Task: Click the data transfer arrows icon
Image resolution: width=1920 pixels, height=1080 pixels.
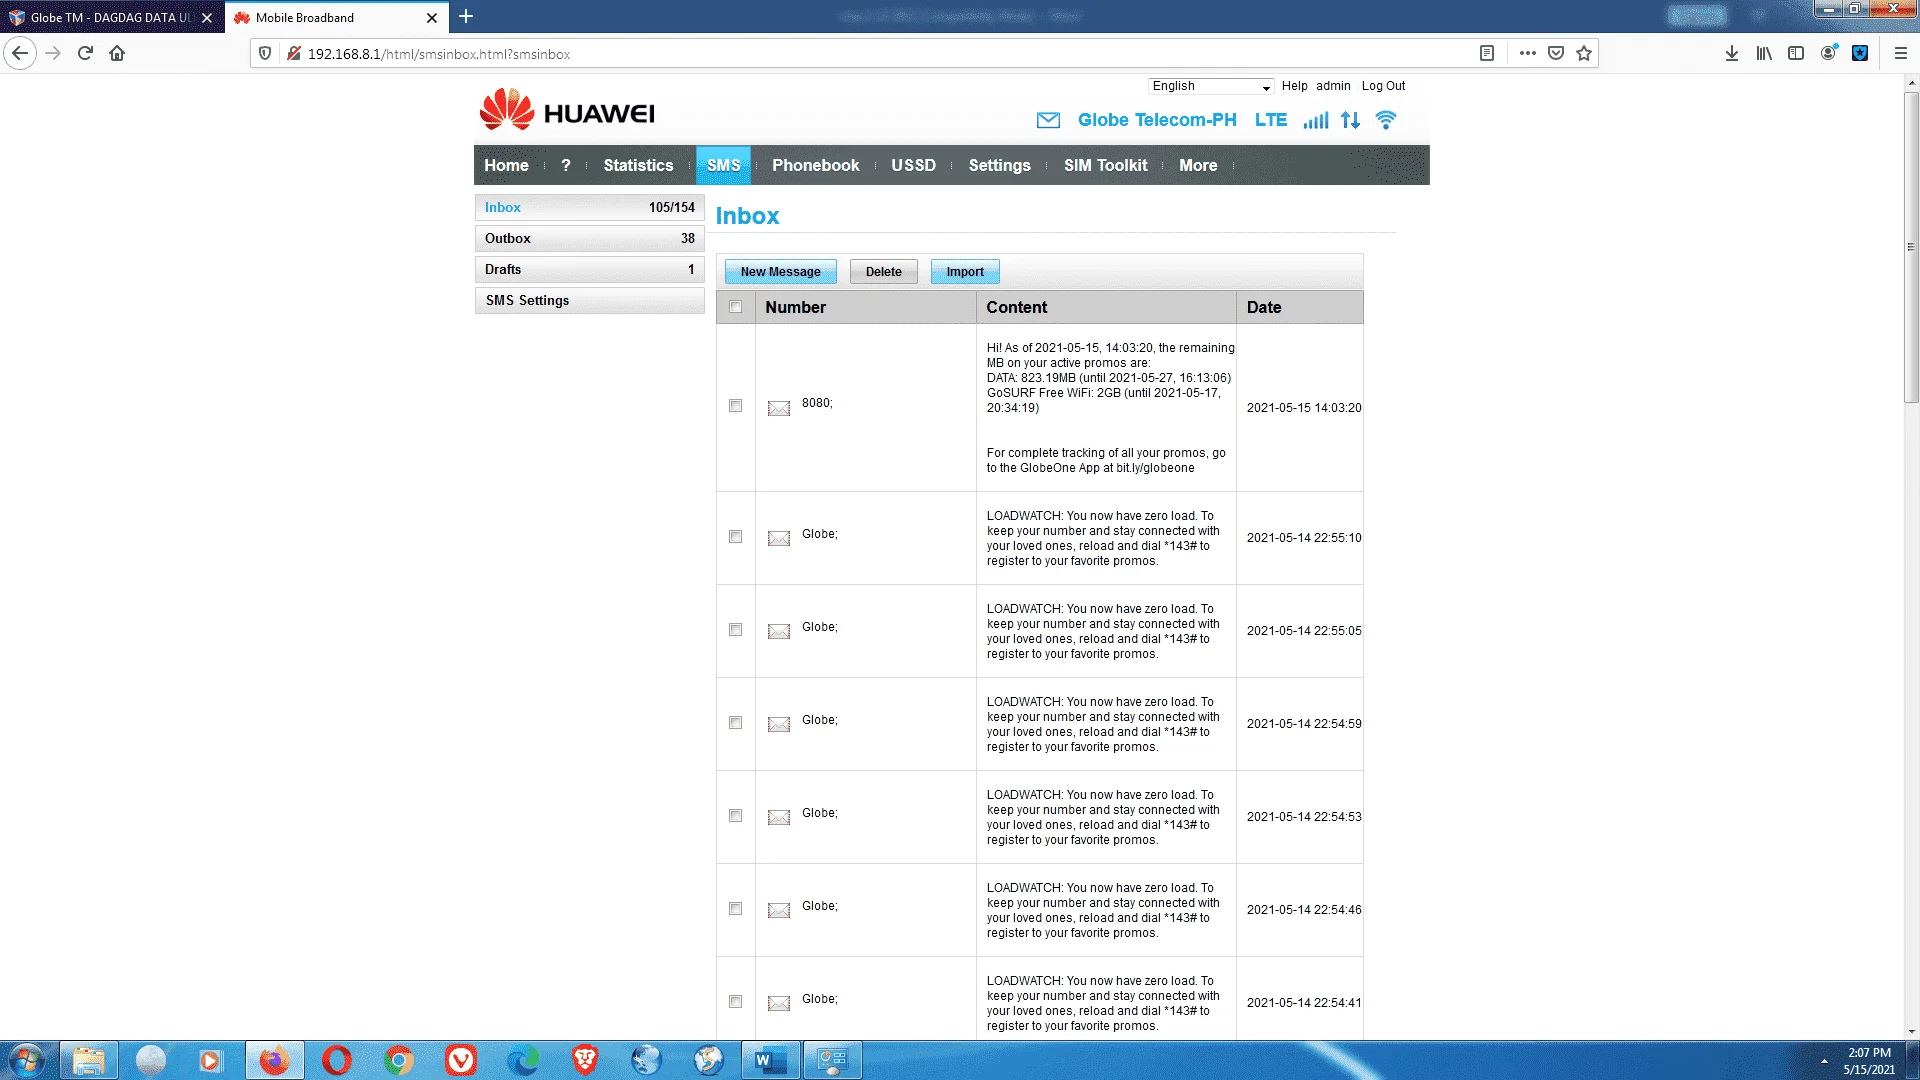Action: pyautogui.click(x=1350, y=120)
